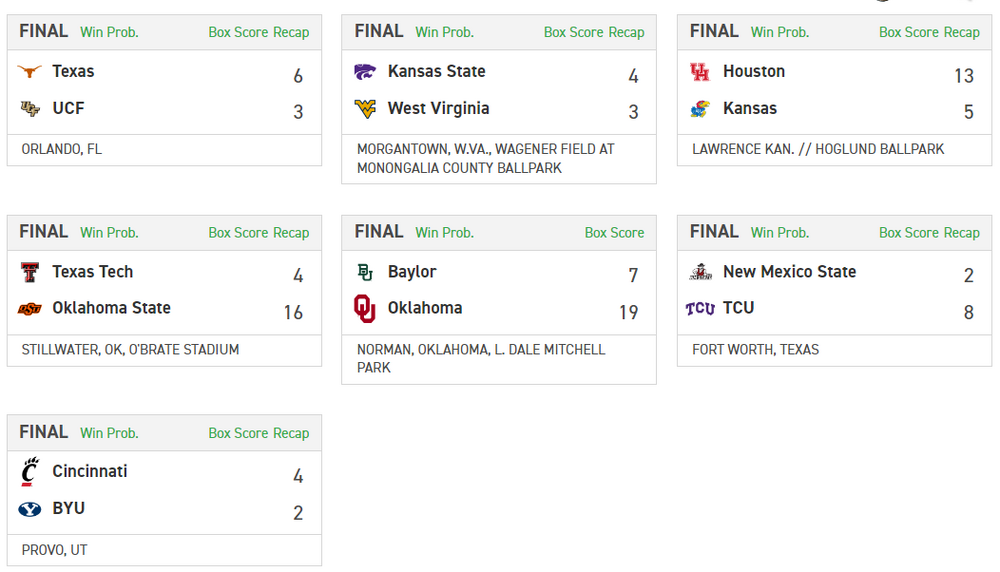Click the Oklahoma State logo icon
The width and height of the screenshot is (1000, 572).
point(30,309)
